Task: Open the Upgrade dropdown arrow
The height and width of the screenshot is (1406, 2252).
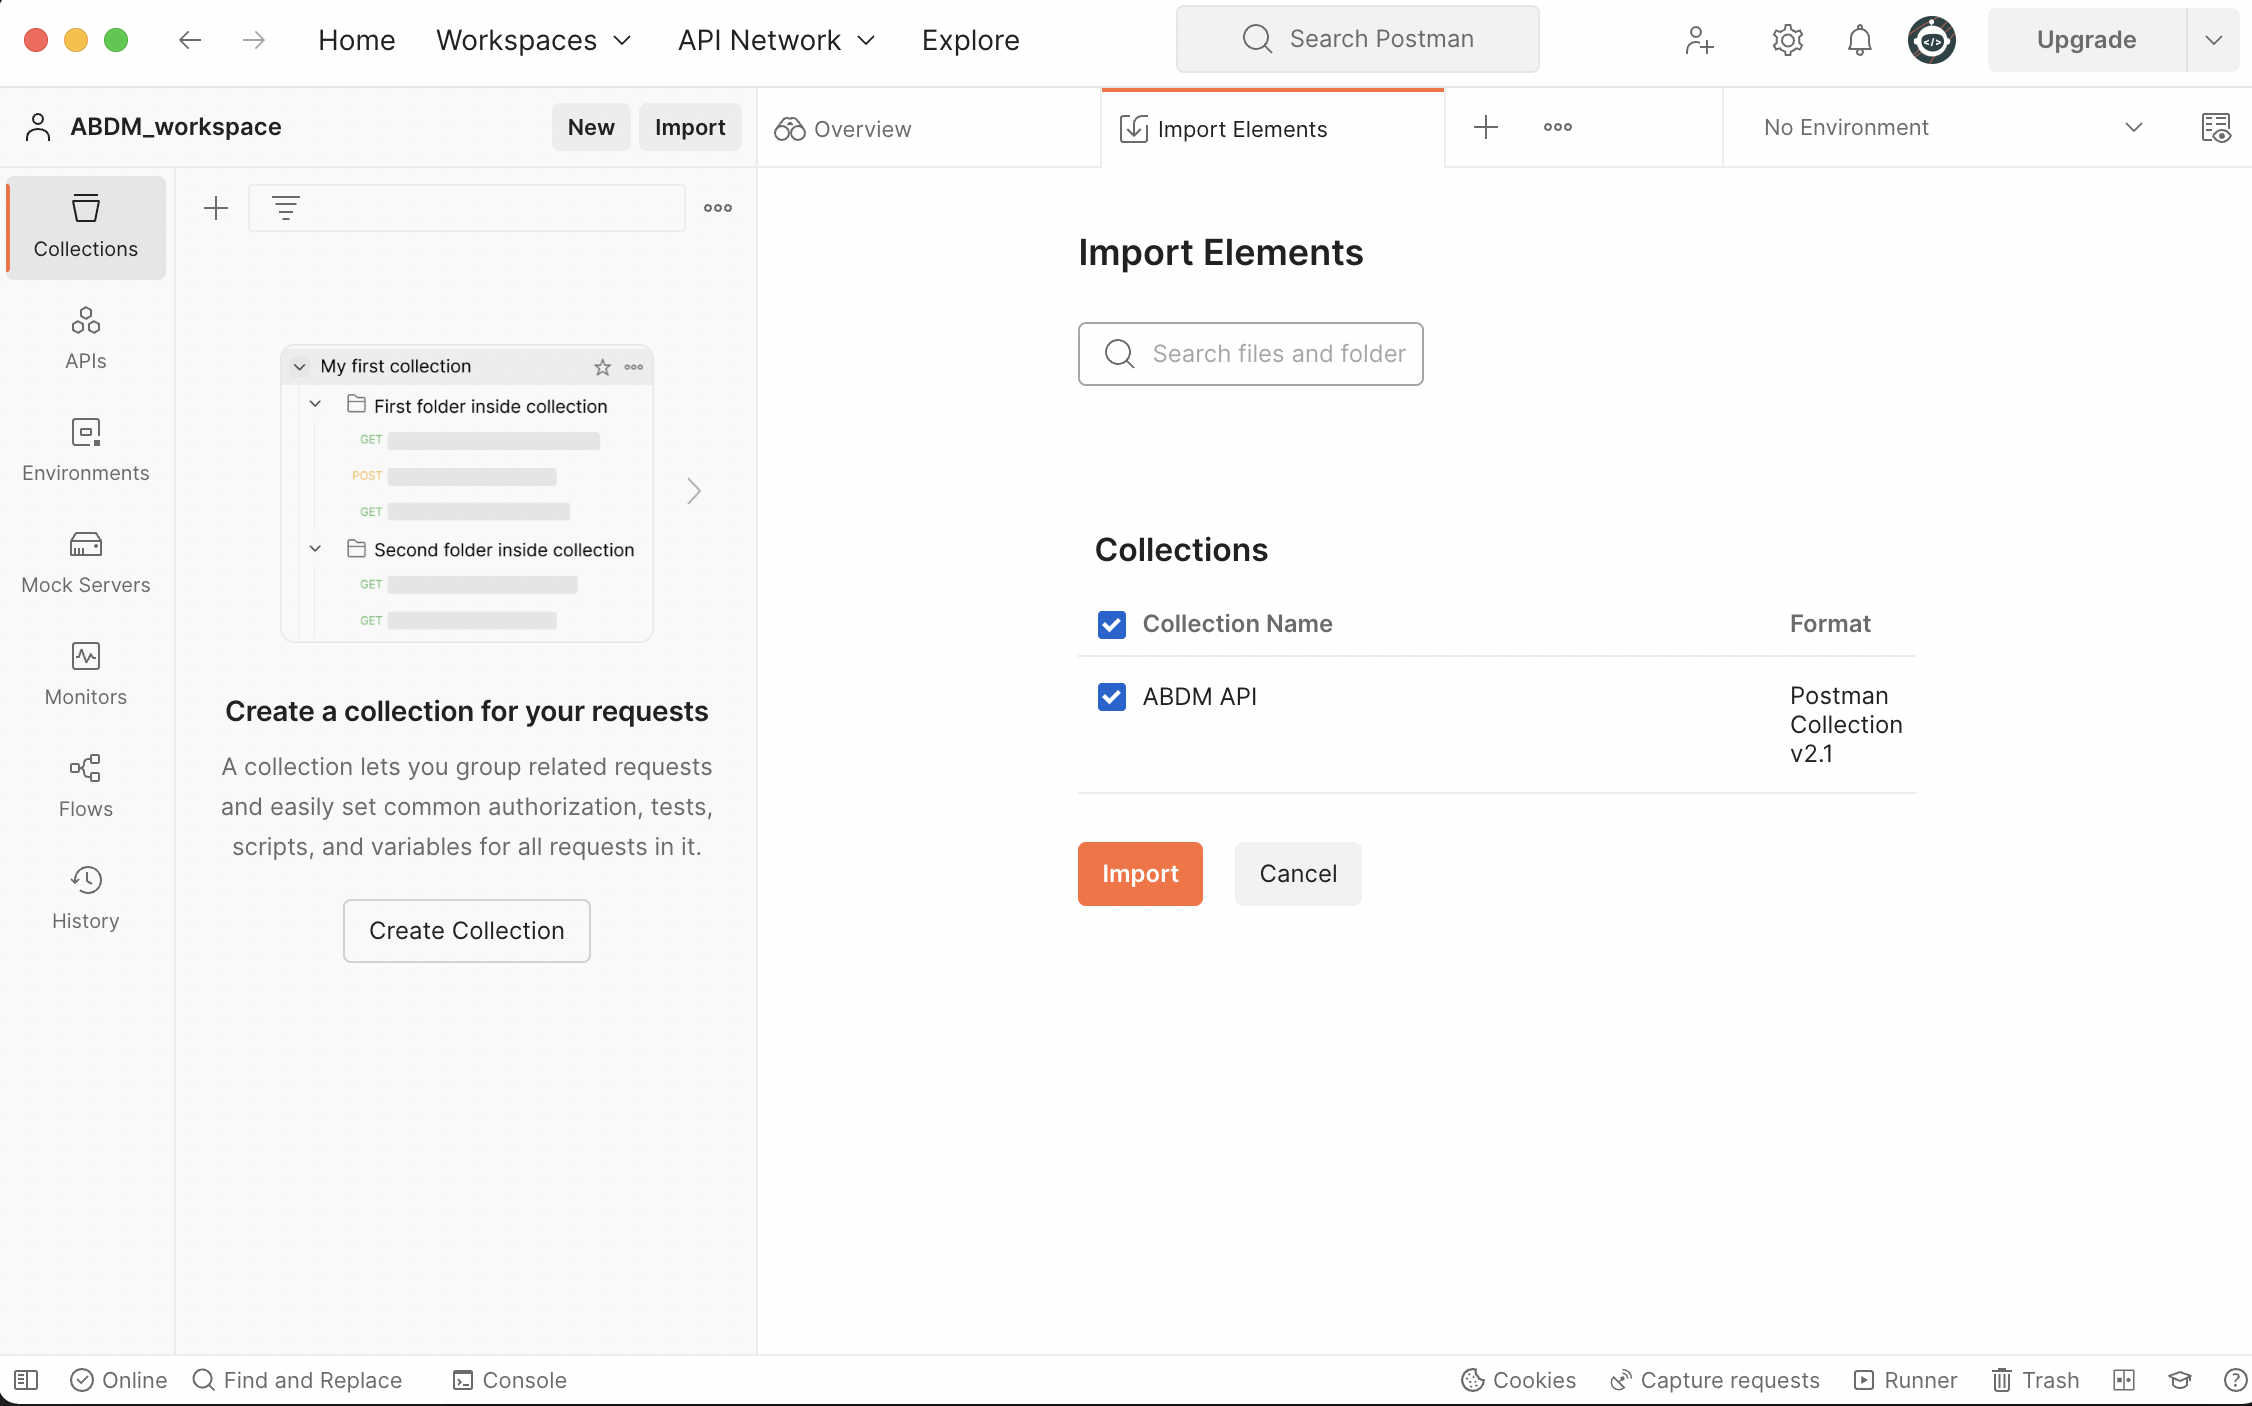Action: [x=2213, y=40]
